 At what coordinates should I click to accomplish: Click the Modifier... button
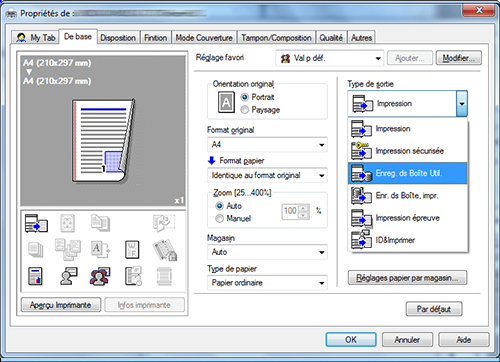459,58
